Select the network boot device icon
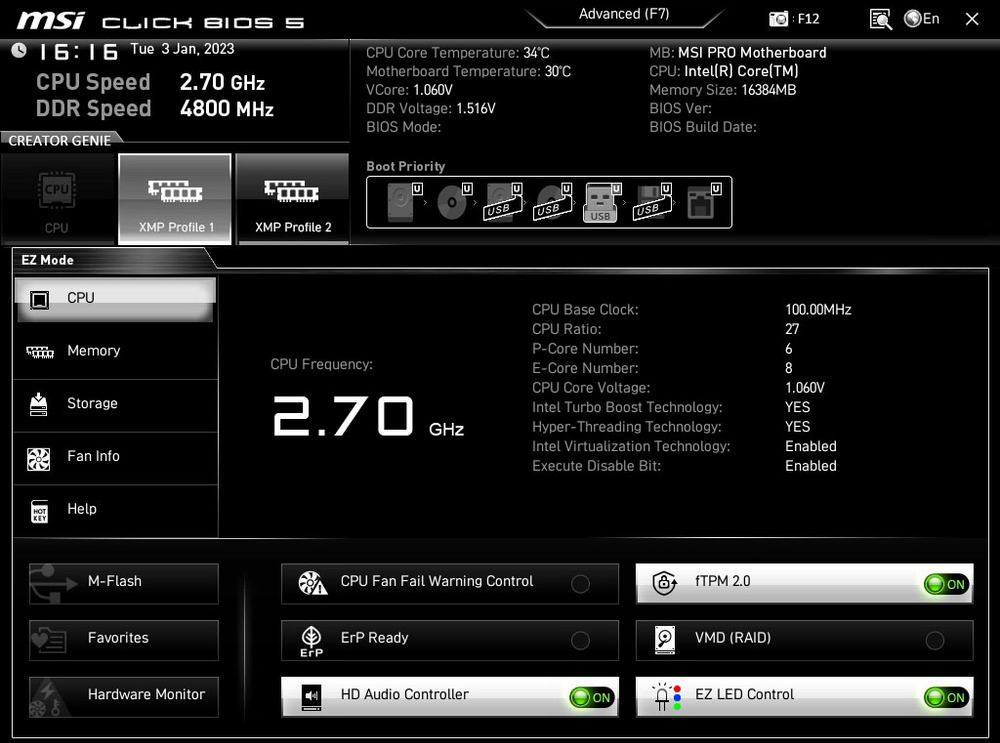This screenshot has width=1000, height=743. click(703, 202)
